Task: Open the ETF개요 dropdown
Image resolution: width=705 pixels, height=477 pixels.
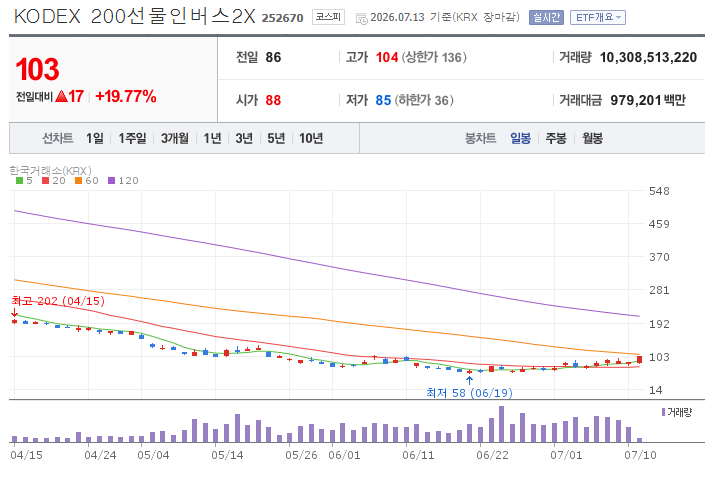Action: pos(598,18)
